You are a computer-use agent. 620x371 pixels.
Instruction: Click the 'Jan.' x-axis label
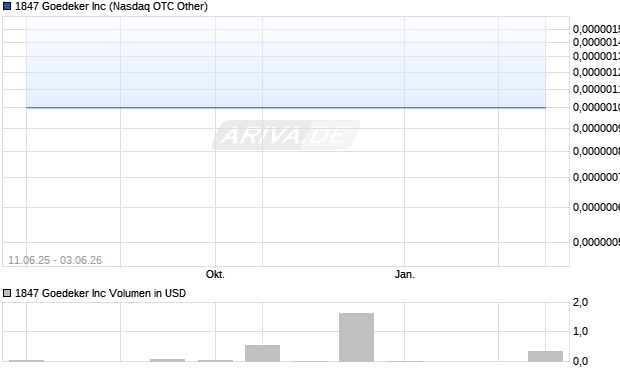pyautogui.click(x=405, y=274)
